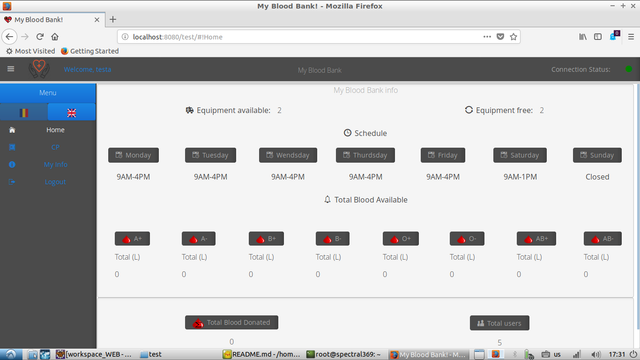
Task: Open a new browser tab with plus
Action: (x=113, y=19)
